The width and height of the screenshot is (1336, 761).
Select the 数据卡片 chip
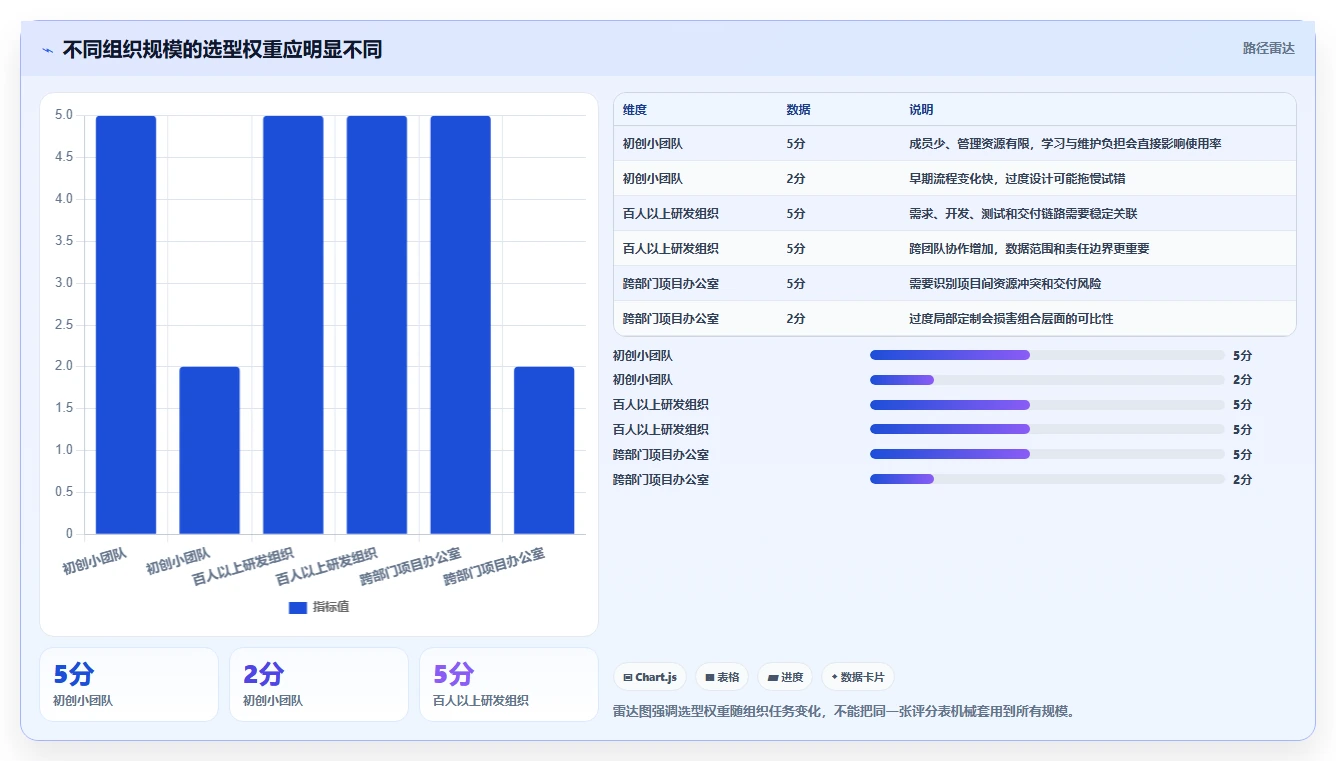click(858, 677)
